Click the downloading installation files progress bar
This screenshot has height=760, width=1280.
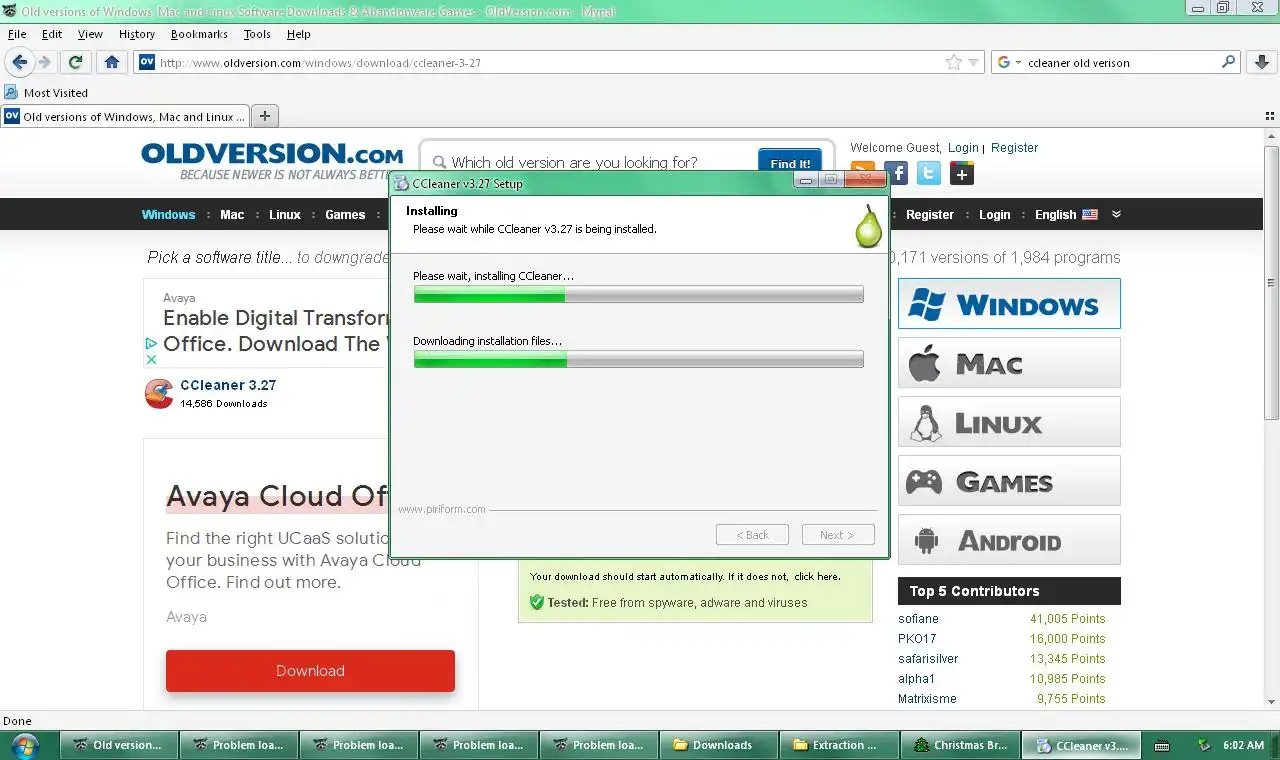[x=638, y=359]
